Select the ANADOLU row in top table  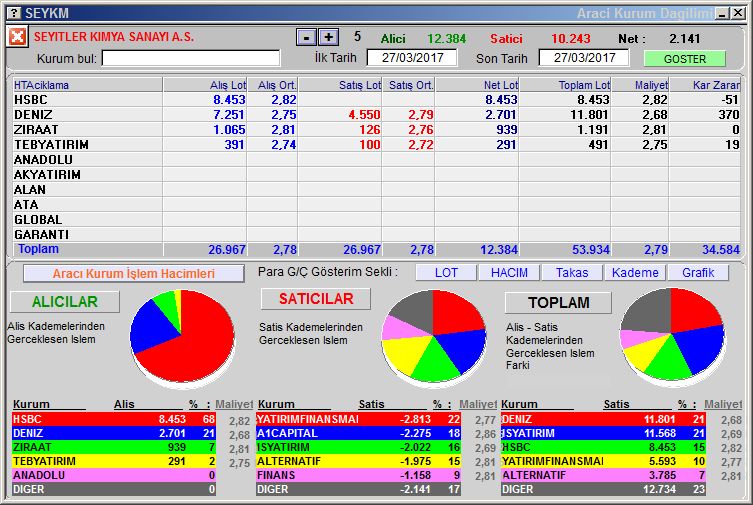click(x=376, y=159)
